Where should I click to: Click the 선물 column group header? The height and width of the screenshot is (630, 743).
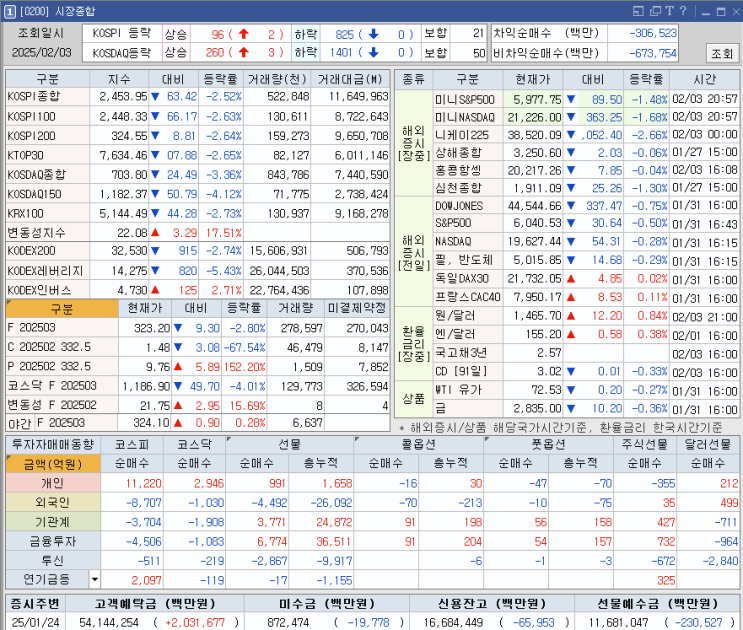[x=290, y=444]
